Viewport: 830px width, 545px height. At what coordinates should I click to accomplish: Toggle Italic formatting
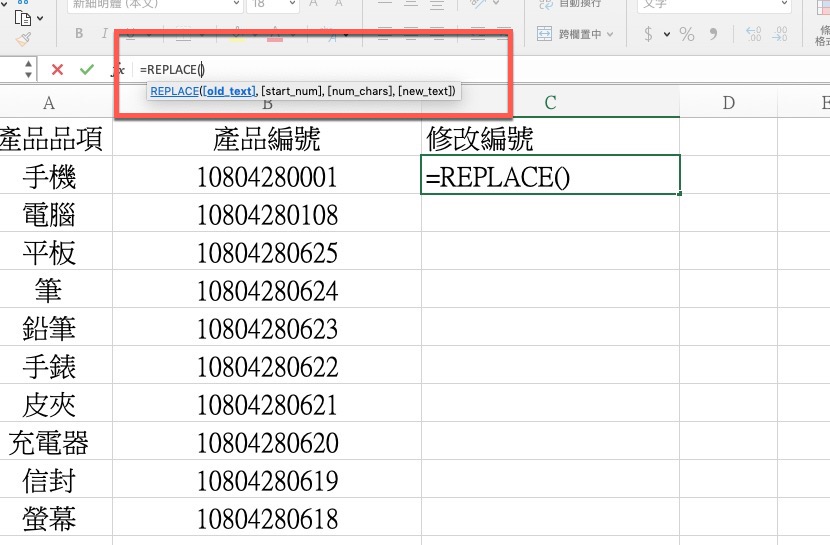(104, 33)
